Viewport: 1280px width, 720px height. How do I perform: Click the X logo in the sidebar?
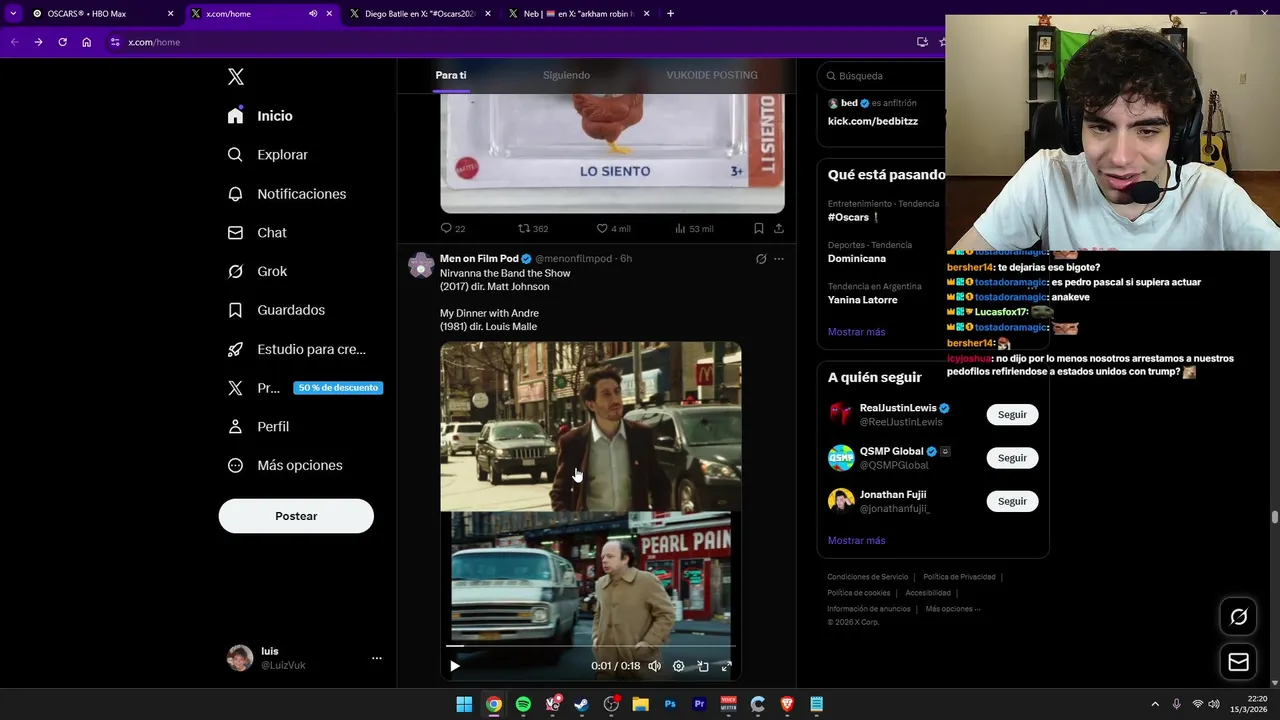235,77
